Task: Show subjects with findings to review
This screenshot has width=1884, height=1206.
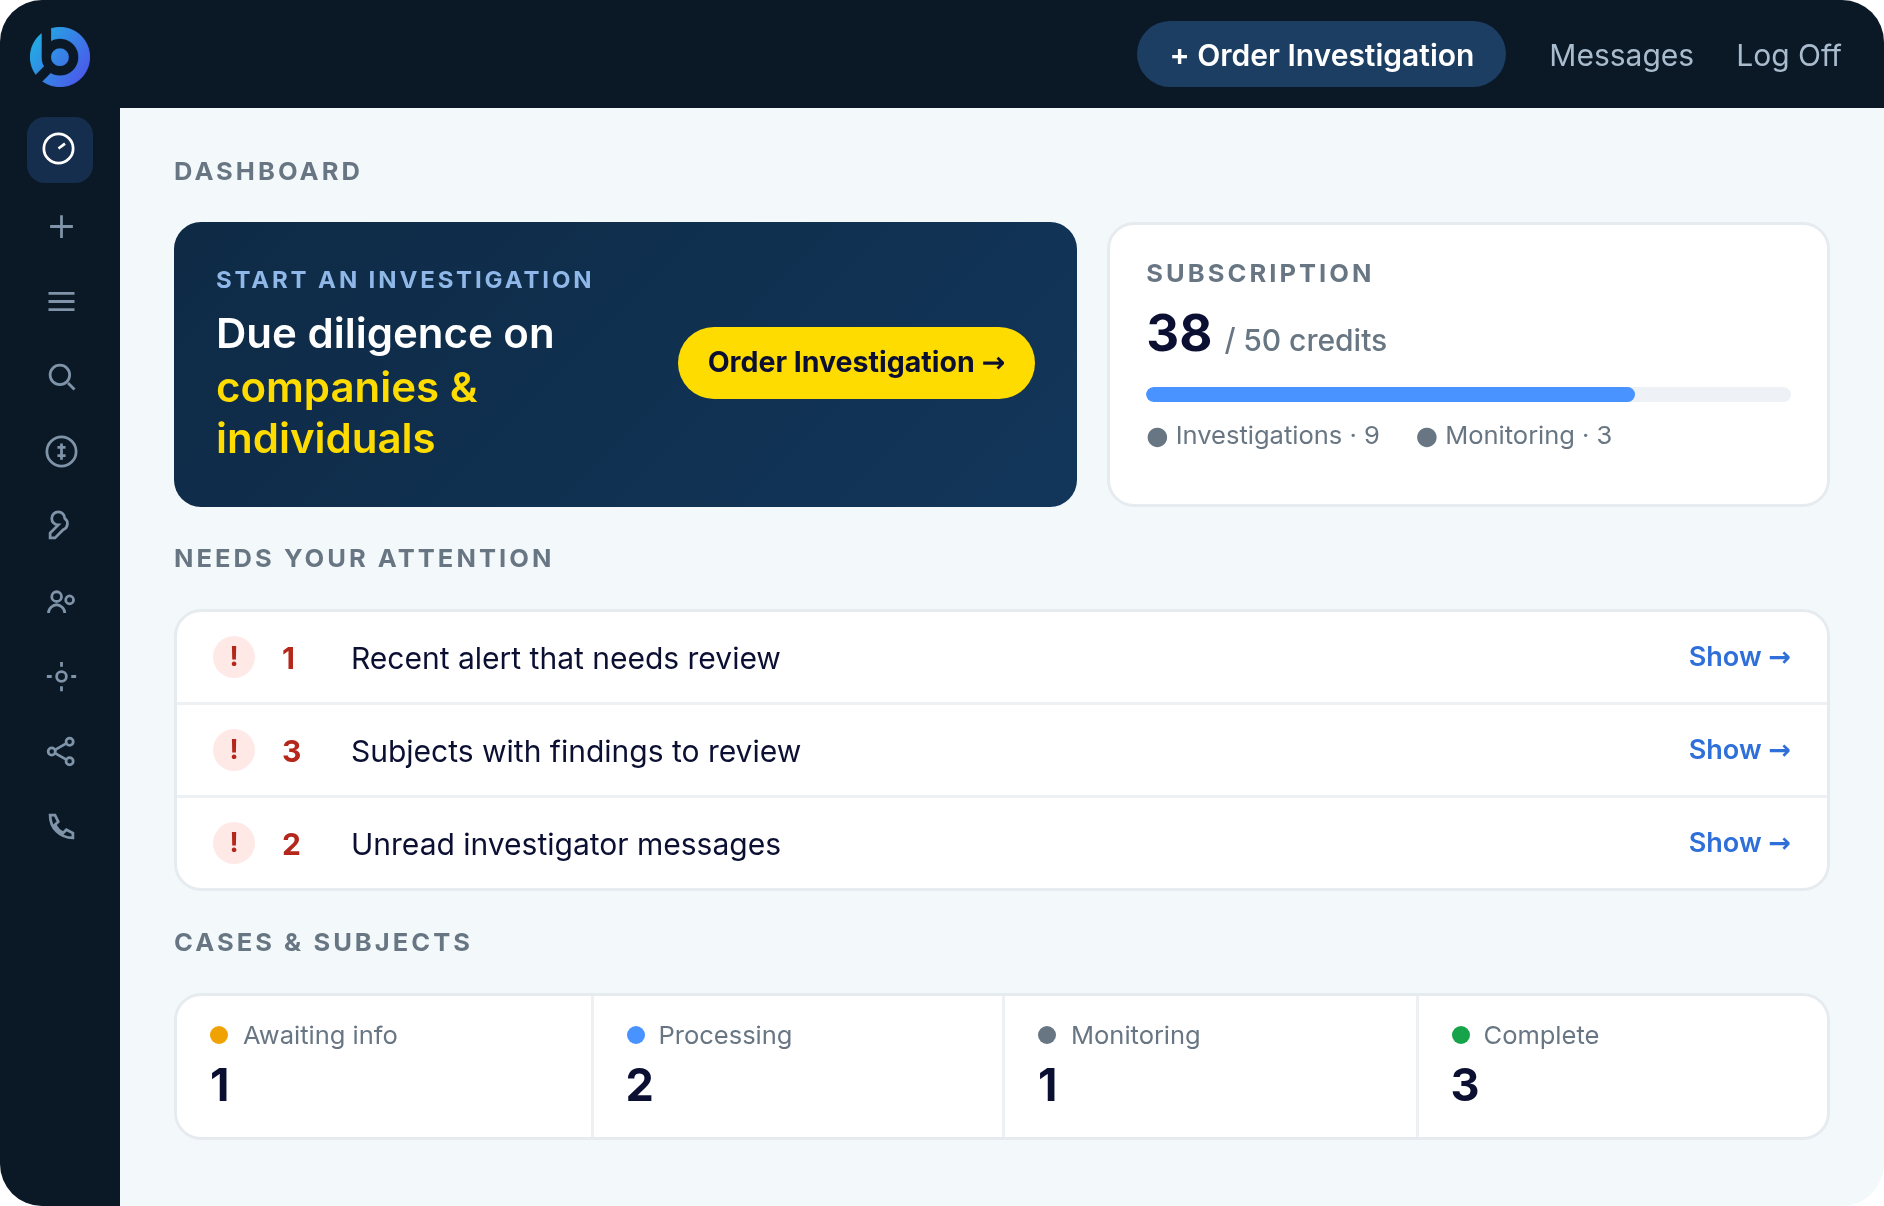Action: pyautogui.click(x=1739, y=750)
